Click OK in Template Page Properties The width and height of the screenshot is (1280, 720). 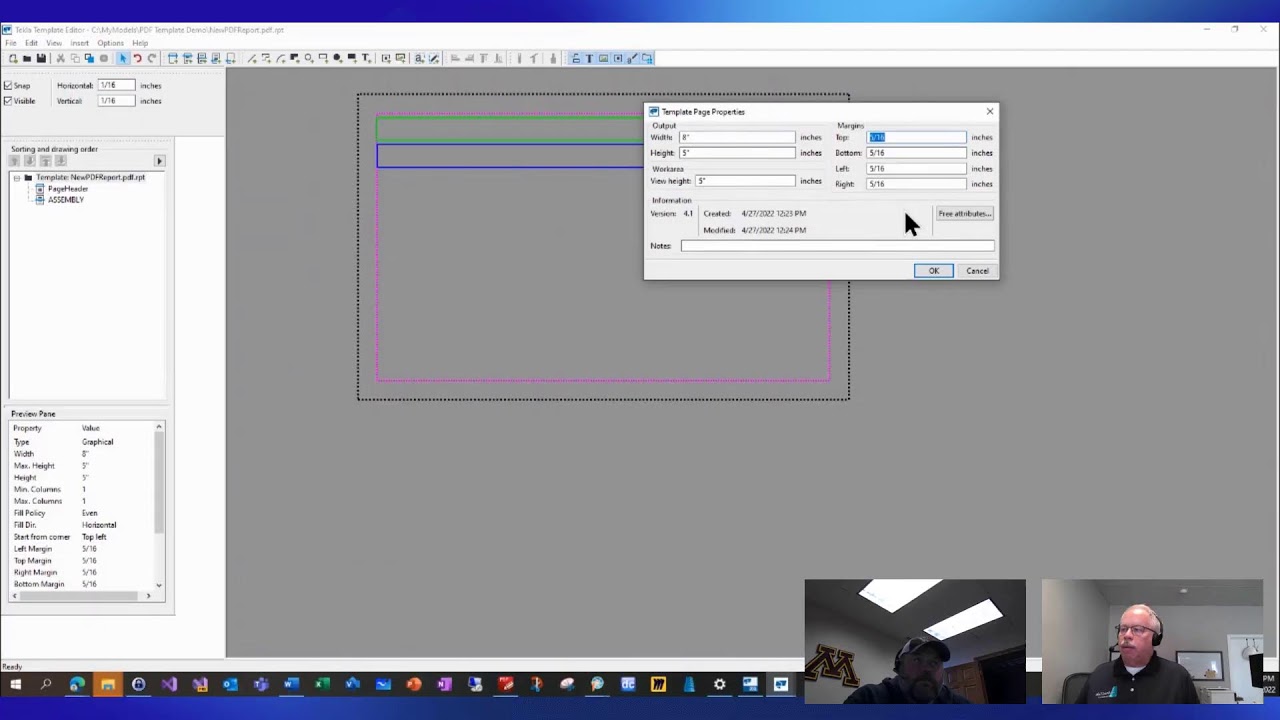point(933,271)
